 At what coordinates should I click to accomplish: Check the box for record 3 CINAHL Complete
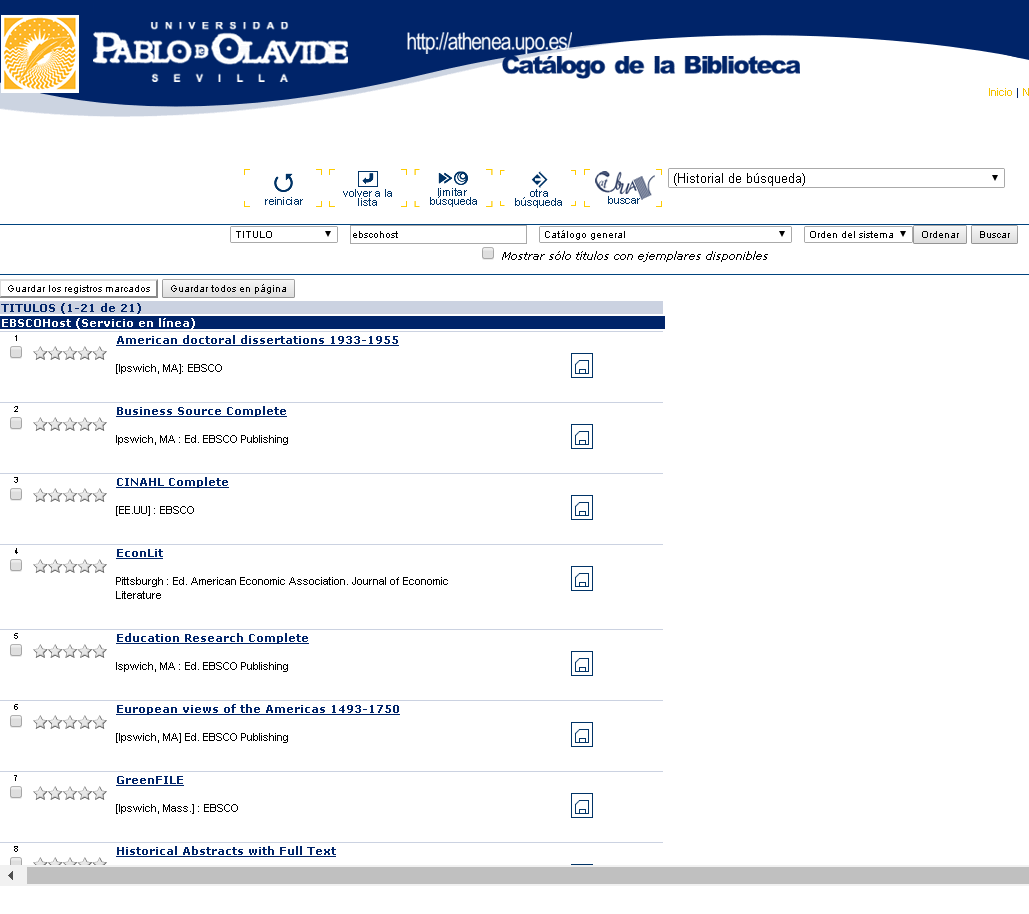pyautogui.click(x=16, y=494)
